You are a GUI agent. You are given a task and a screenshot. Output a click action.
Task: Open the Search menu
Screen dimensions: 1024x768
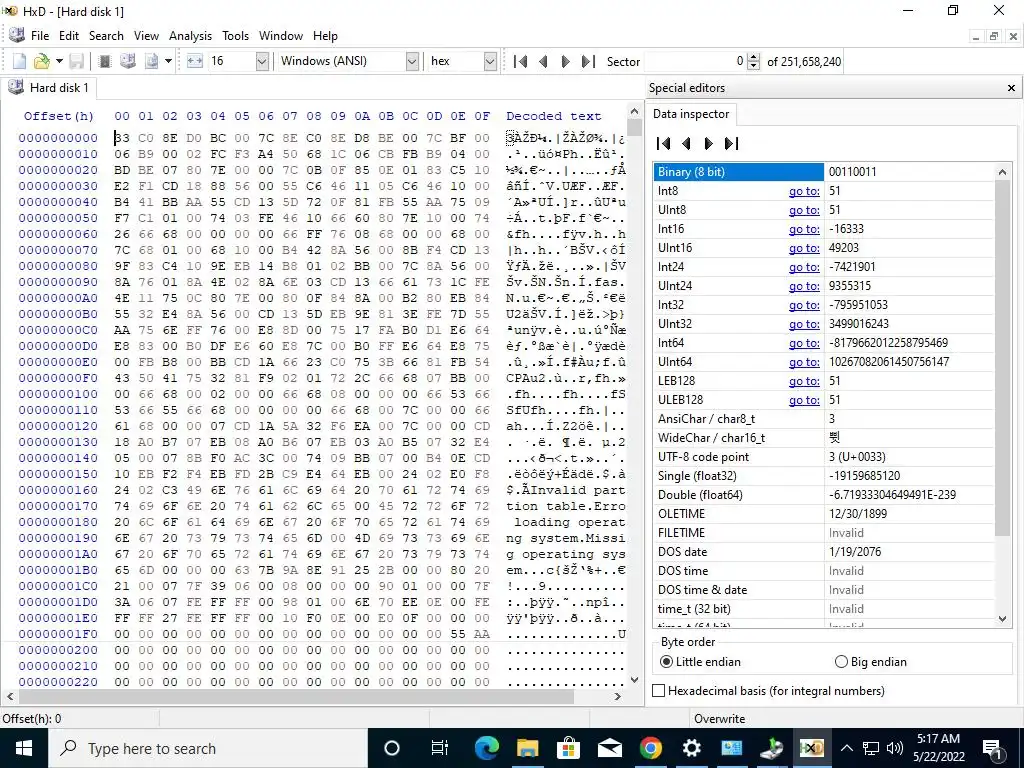[106, 36]
